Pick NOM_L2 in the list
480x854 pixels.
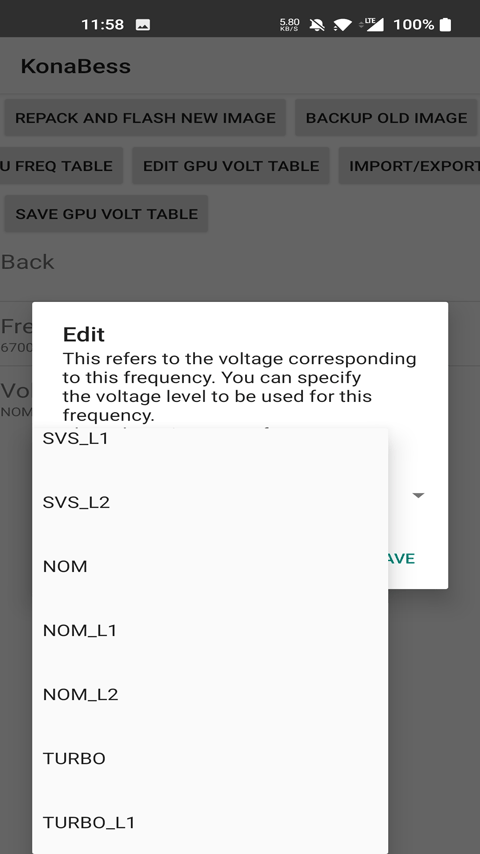(210, 694)
